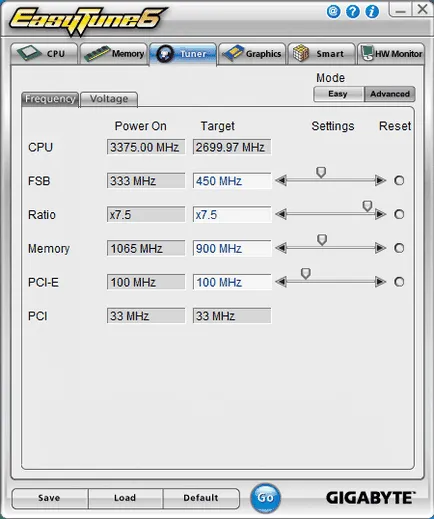
Task: Select the Tuner tab
Action: (x=183, y=54)
